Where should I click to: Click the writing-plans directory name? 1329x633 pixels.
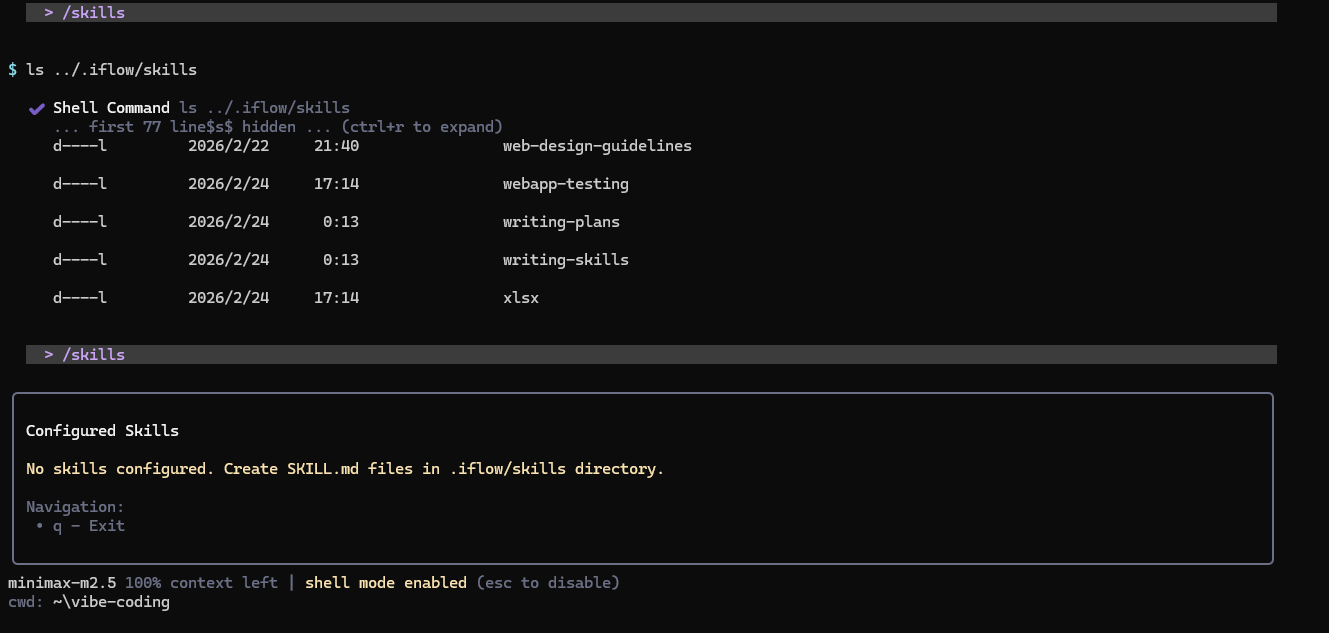(561, 222)
